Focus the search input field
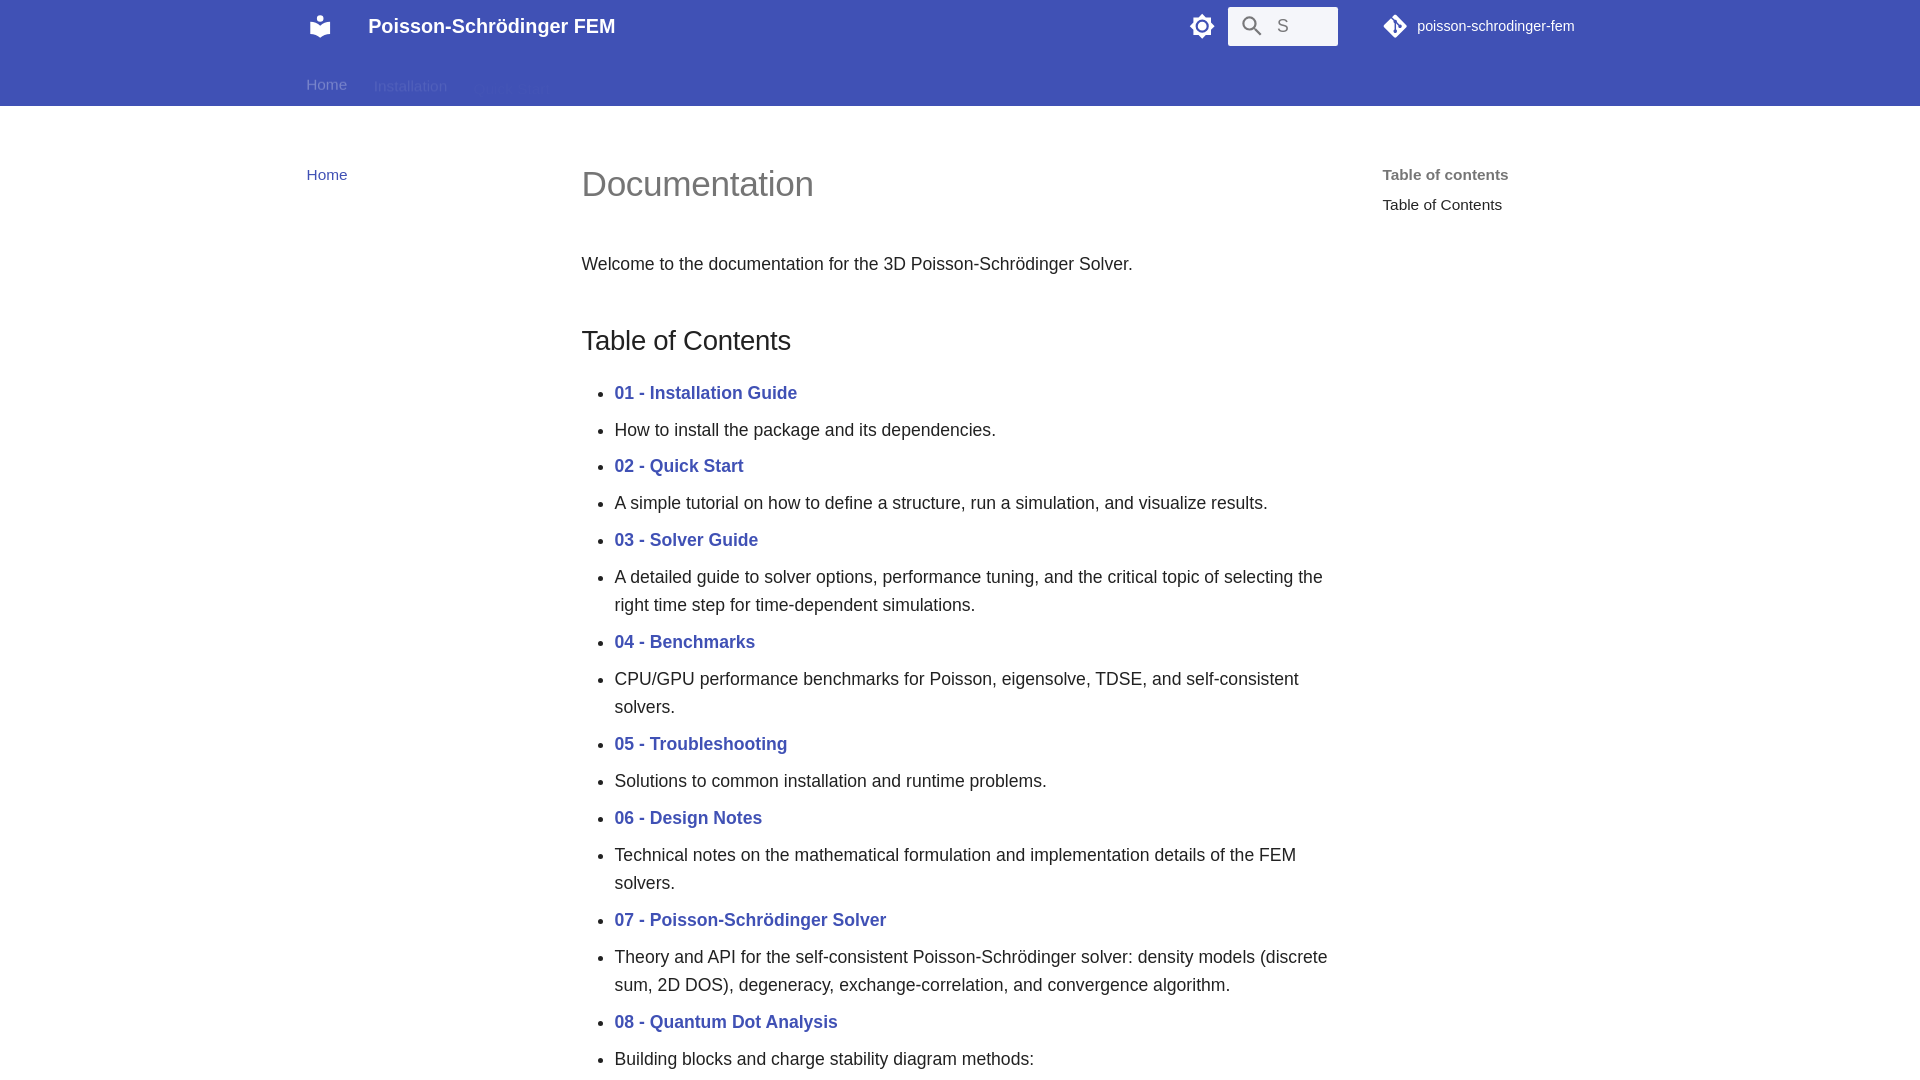 [x=1282, y=26]
